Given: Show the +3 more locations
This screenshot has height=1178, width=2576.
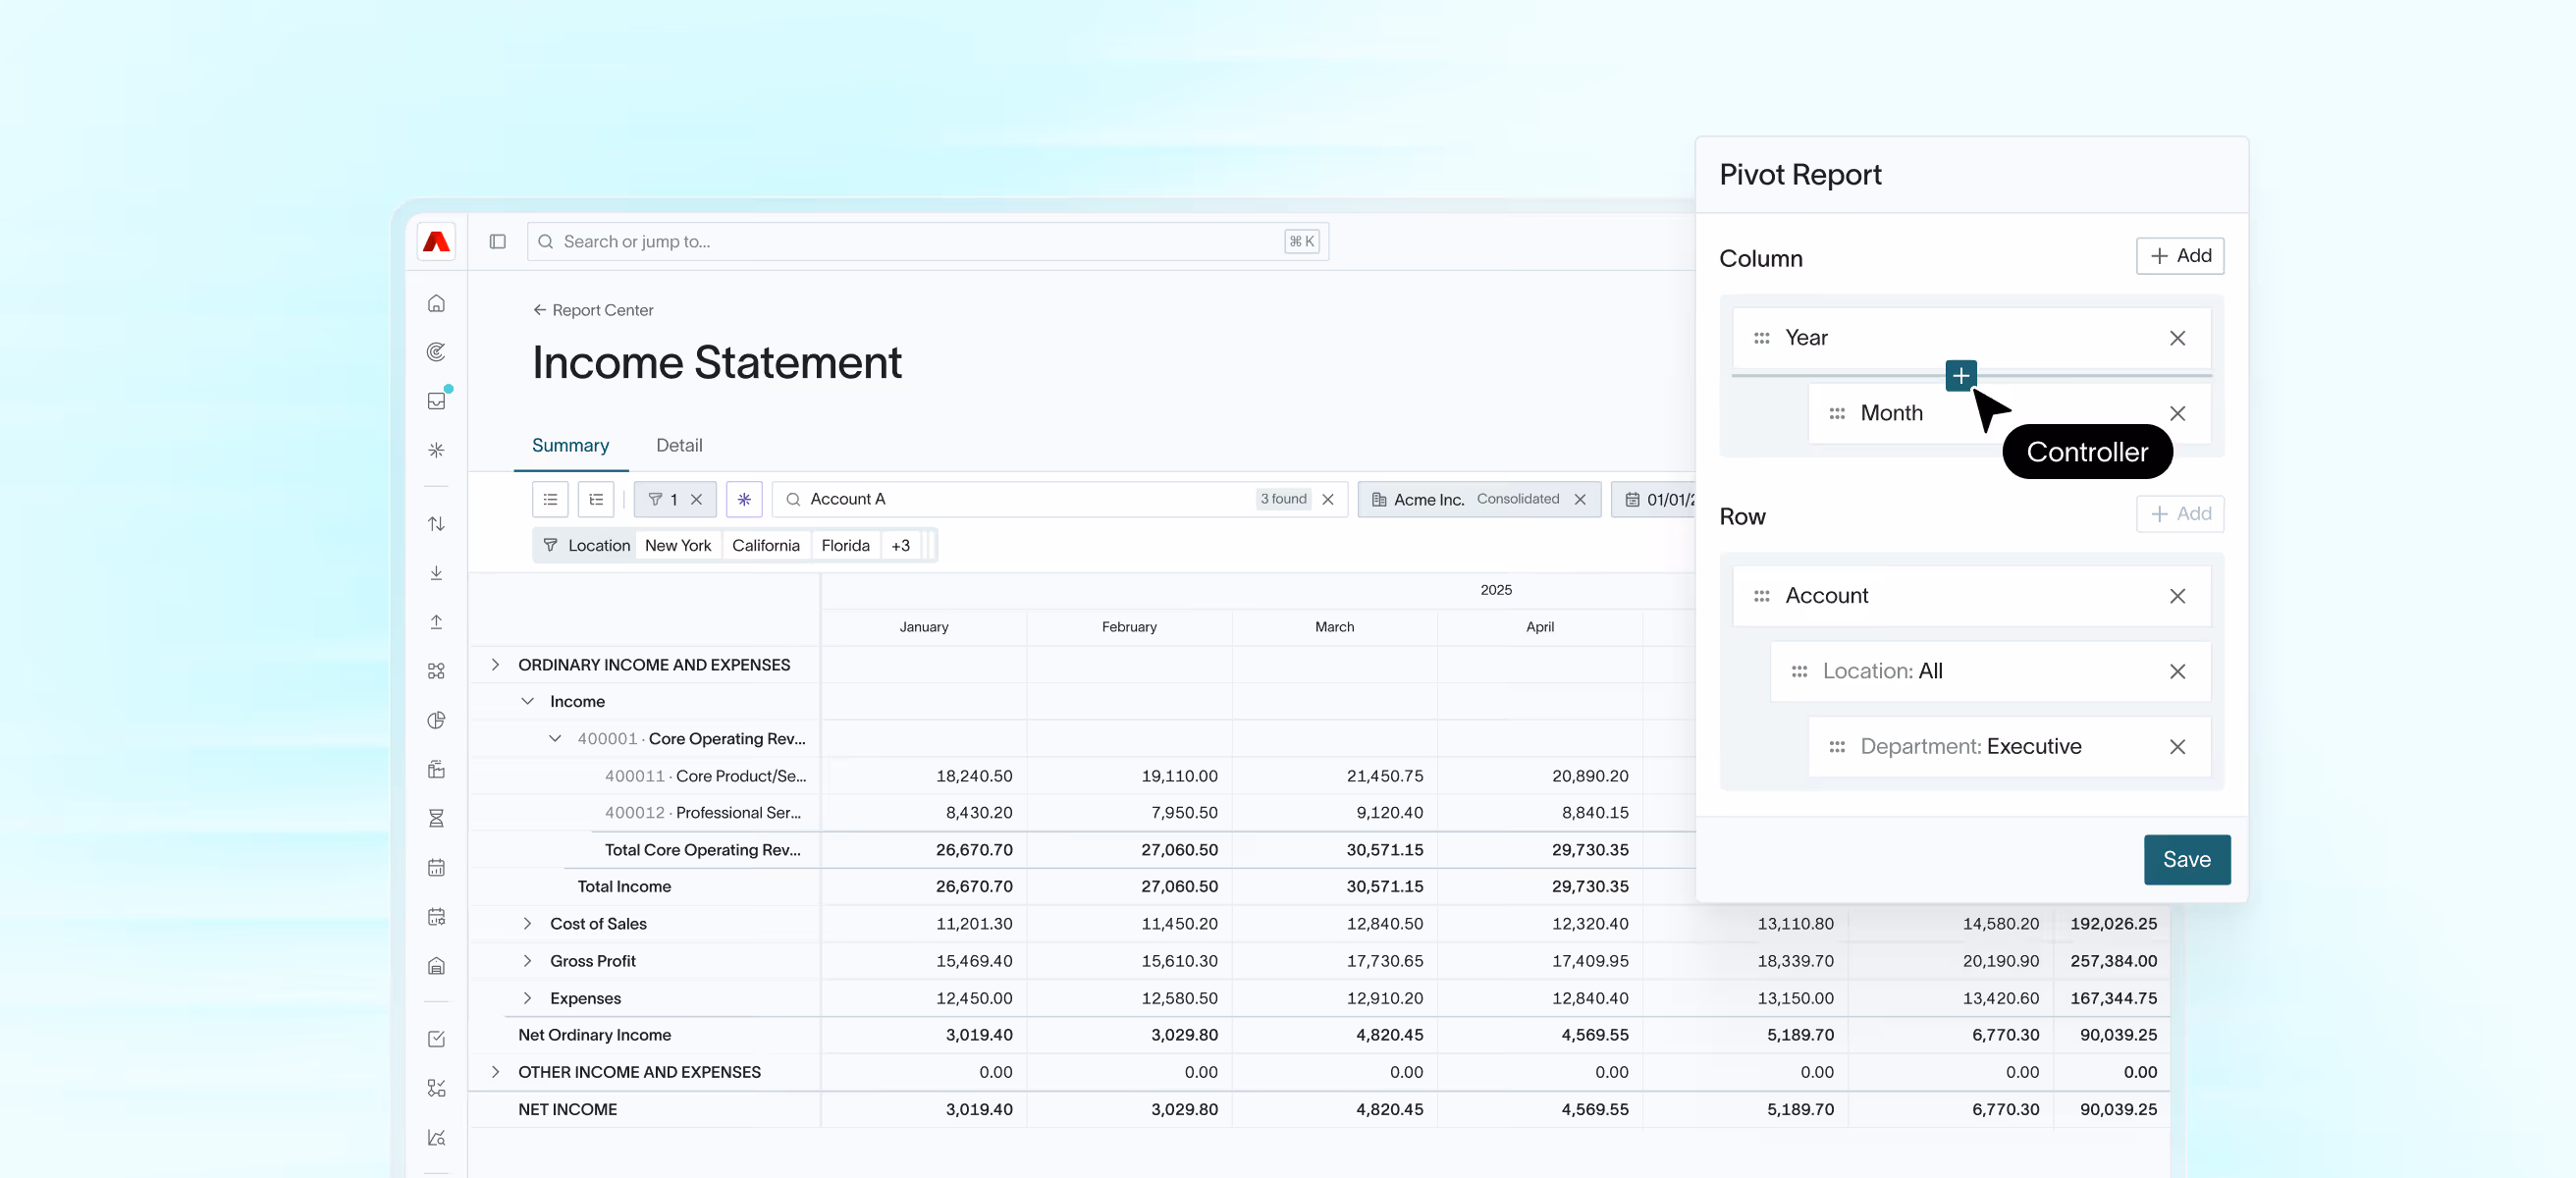Looking at the screenshot, I should (901, 546).
